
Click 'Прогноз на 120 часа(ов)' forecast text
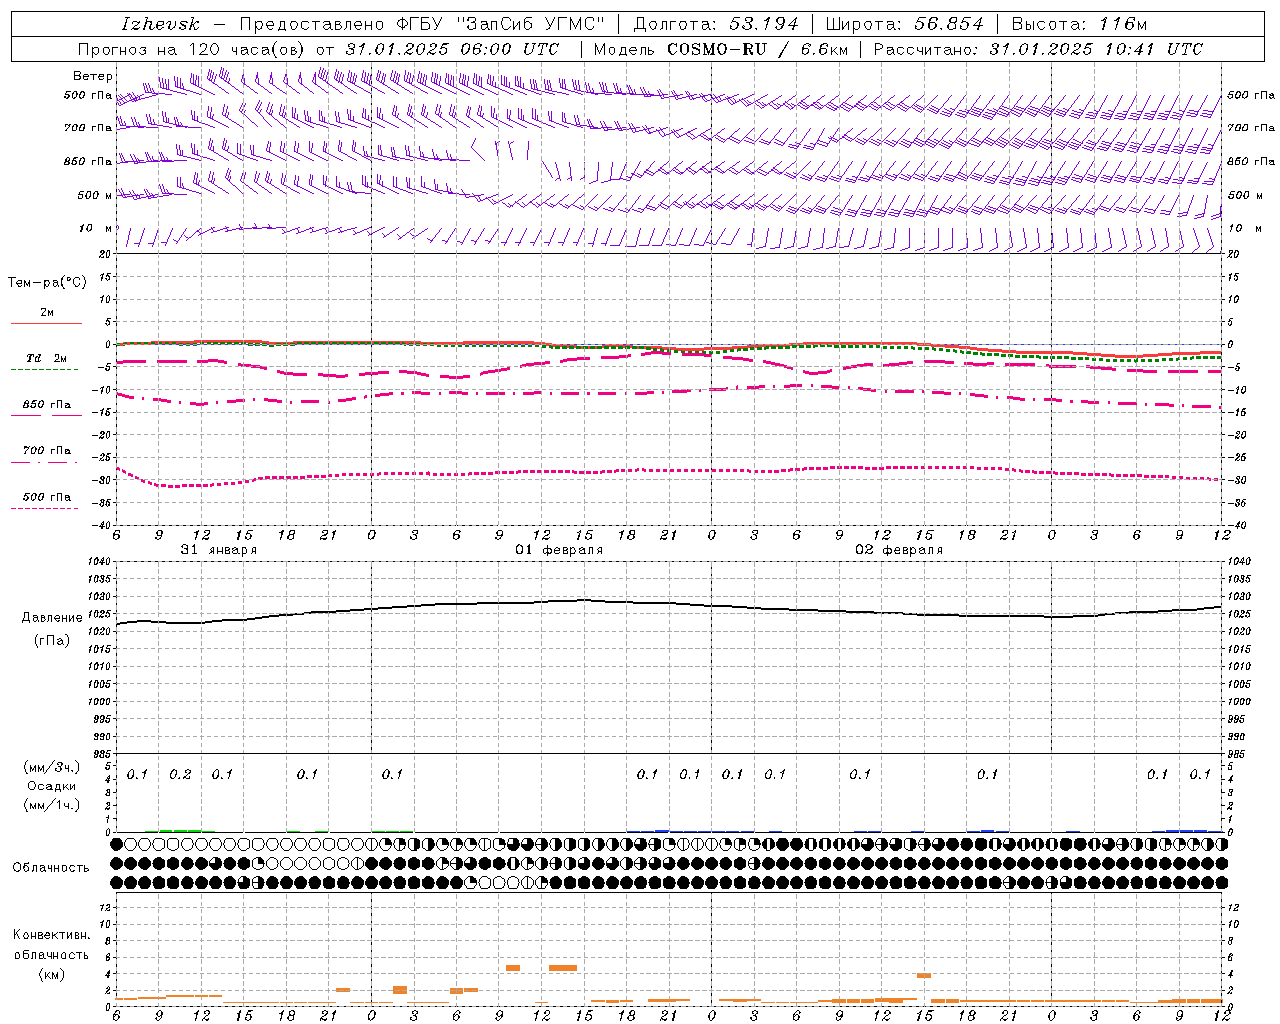click(x=192, y=49)
